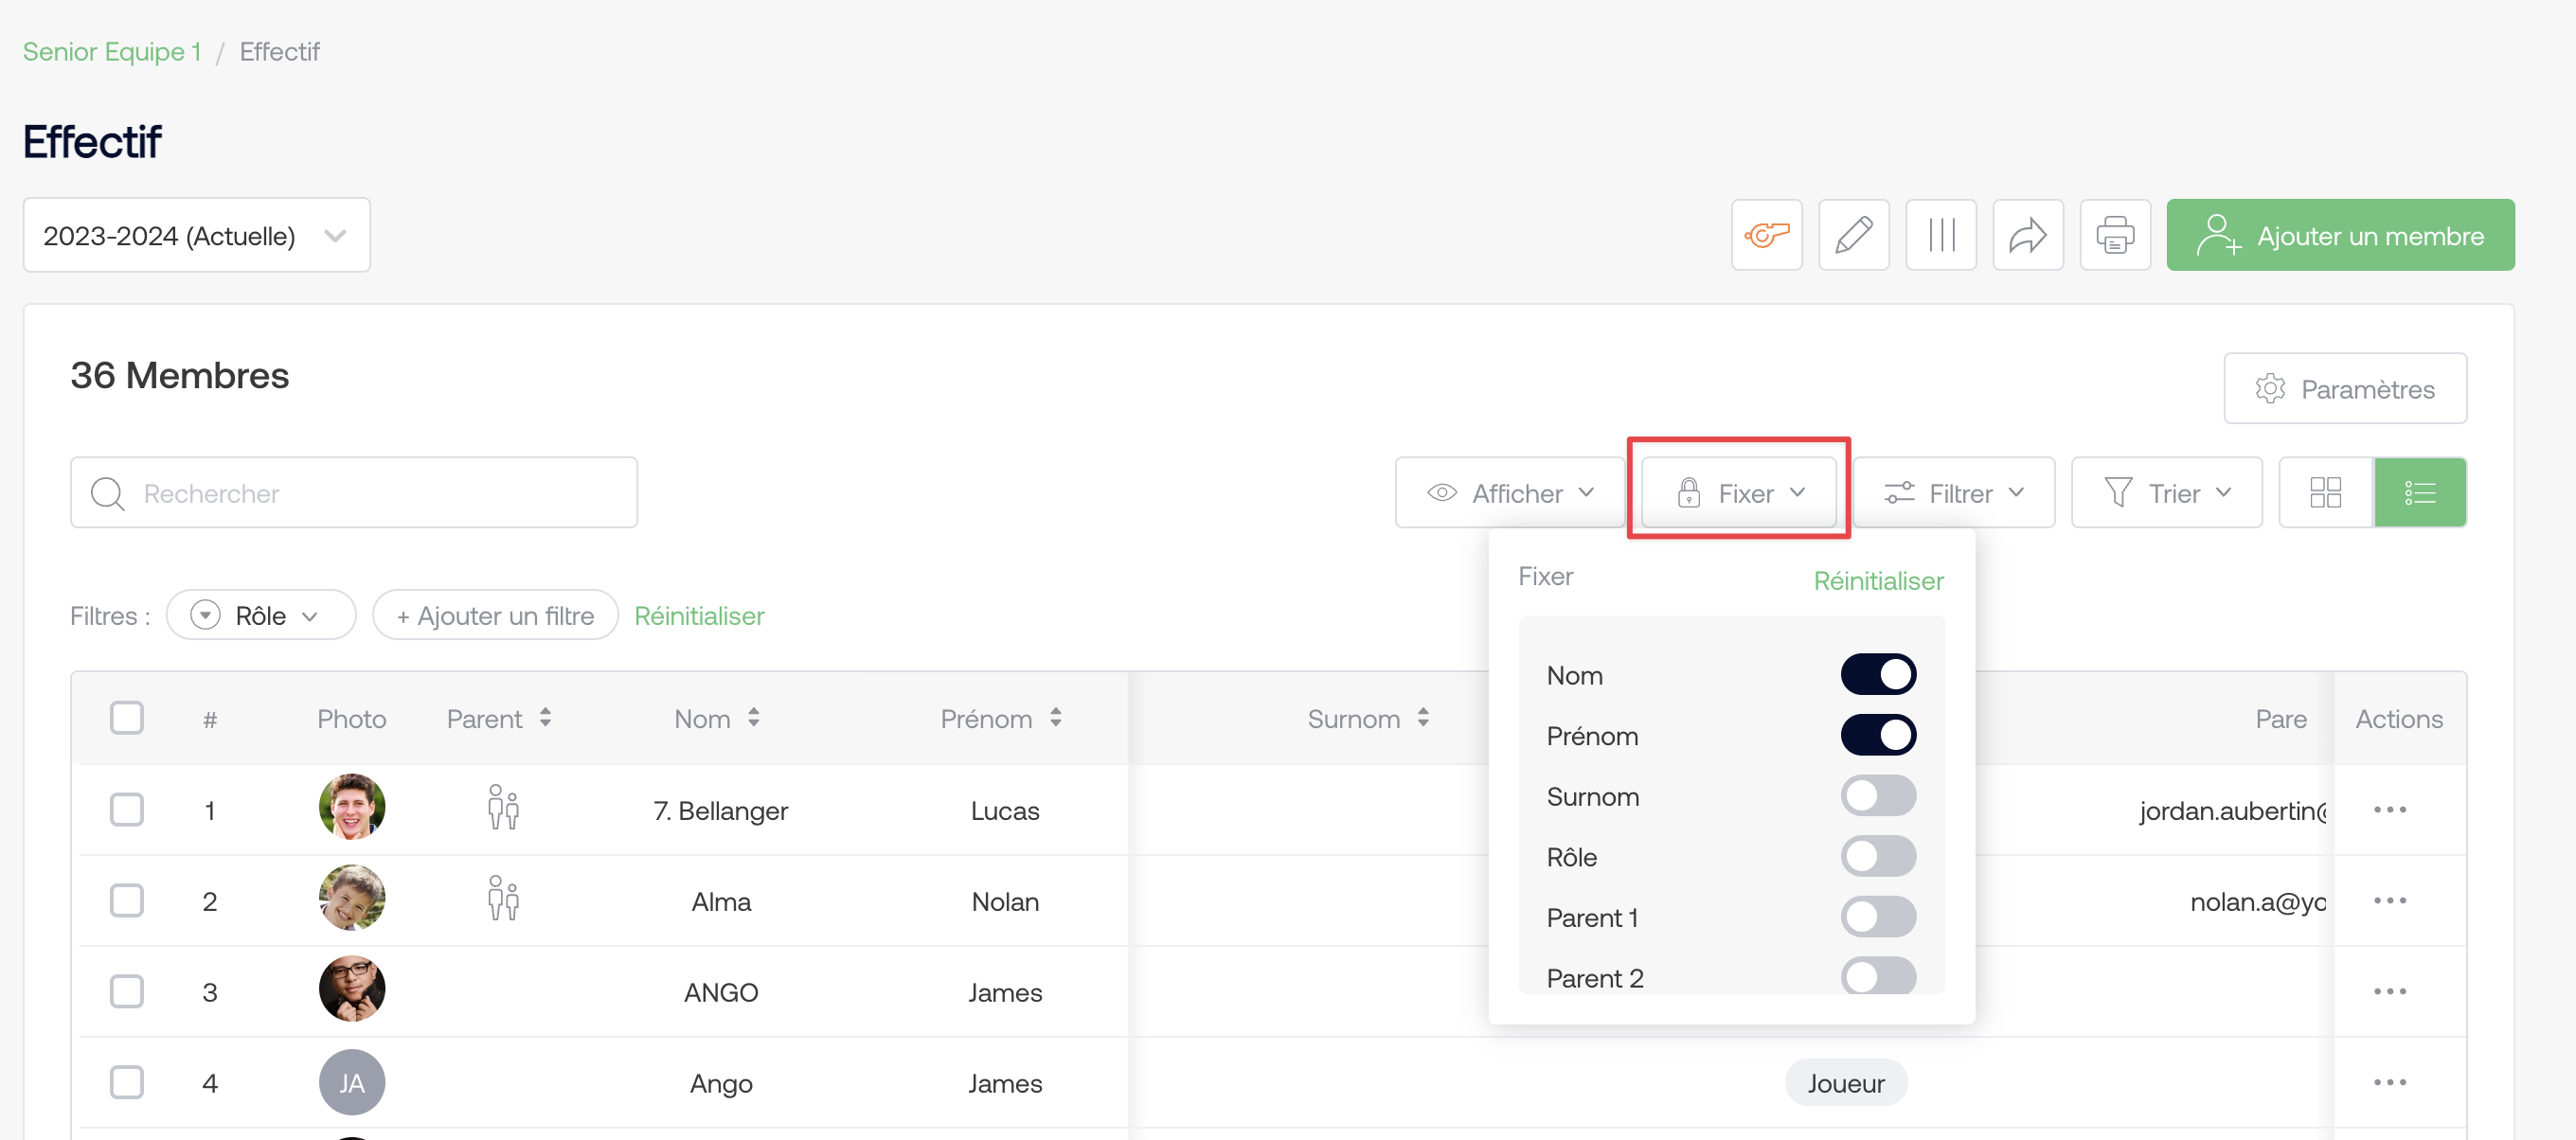The height and width of the screenshot is (1140, 2576).
Task: Switch to list view icon
Action: pyautogui.click(x=2419, y=493)
